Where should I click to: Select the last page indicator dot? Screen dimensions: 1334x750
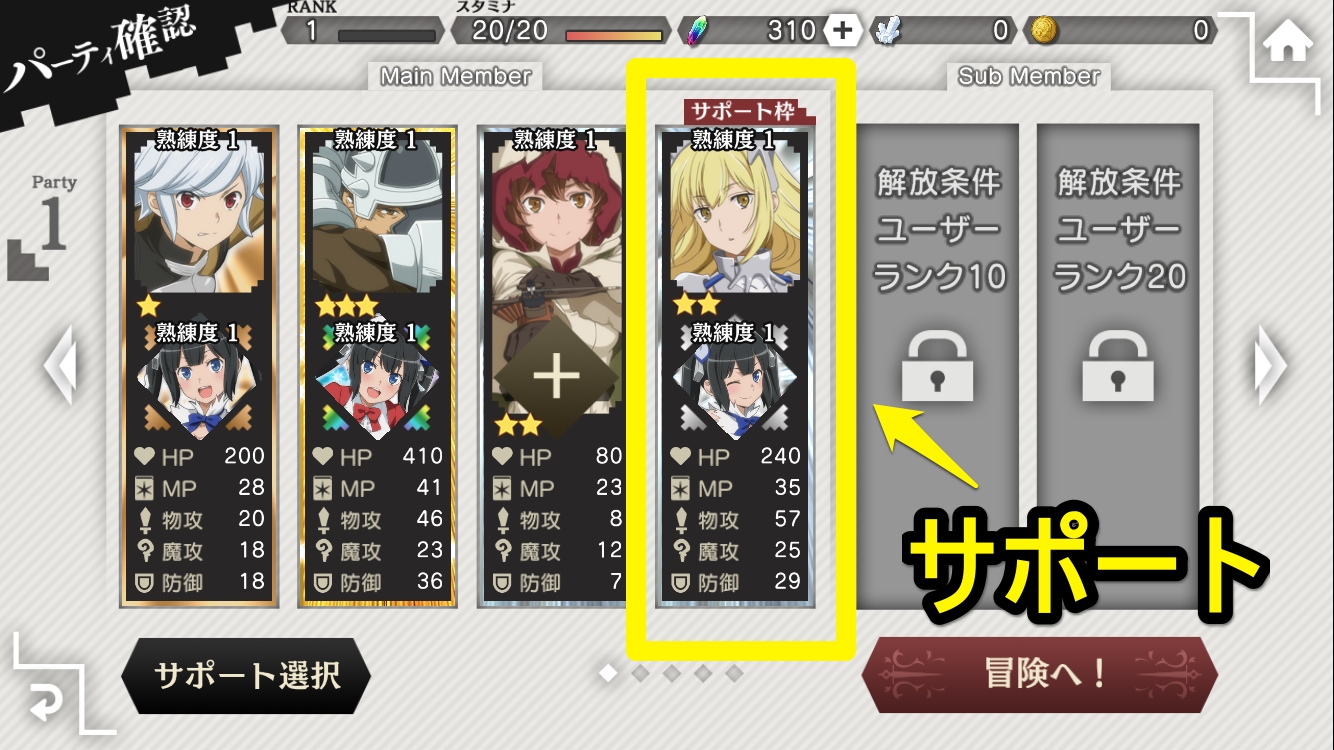click(x=734, y=674)
